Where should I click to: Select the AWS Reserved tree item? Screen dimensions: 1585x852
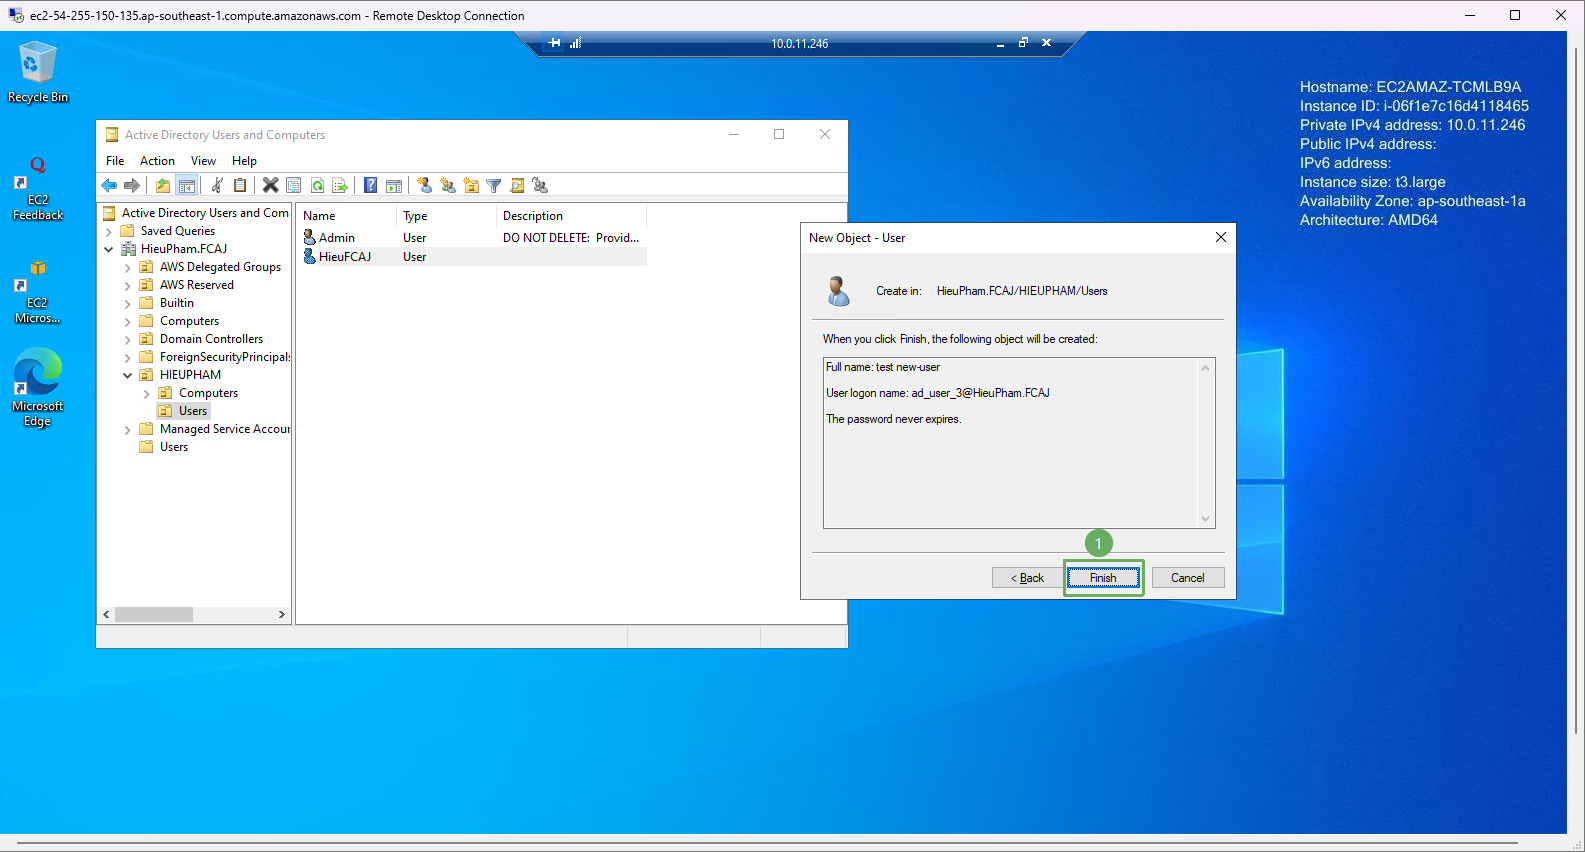point(196,285)
